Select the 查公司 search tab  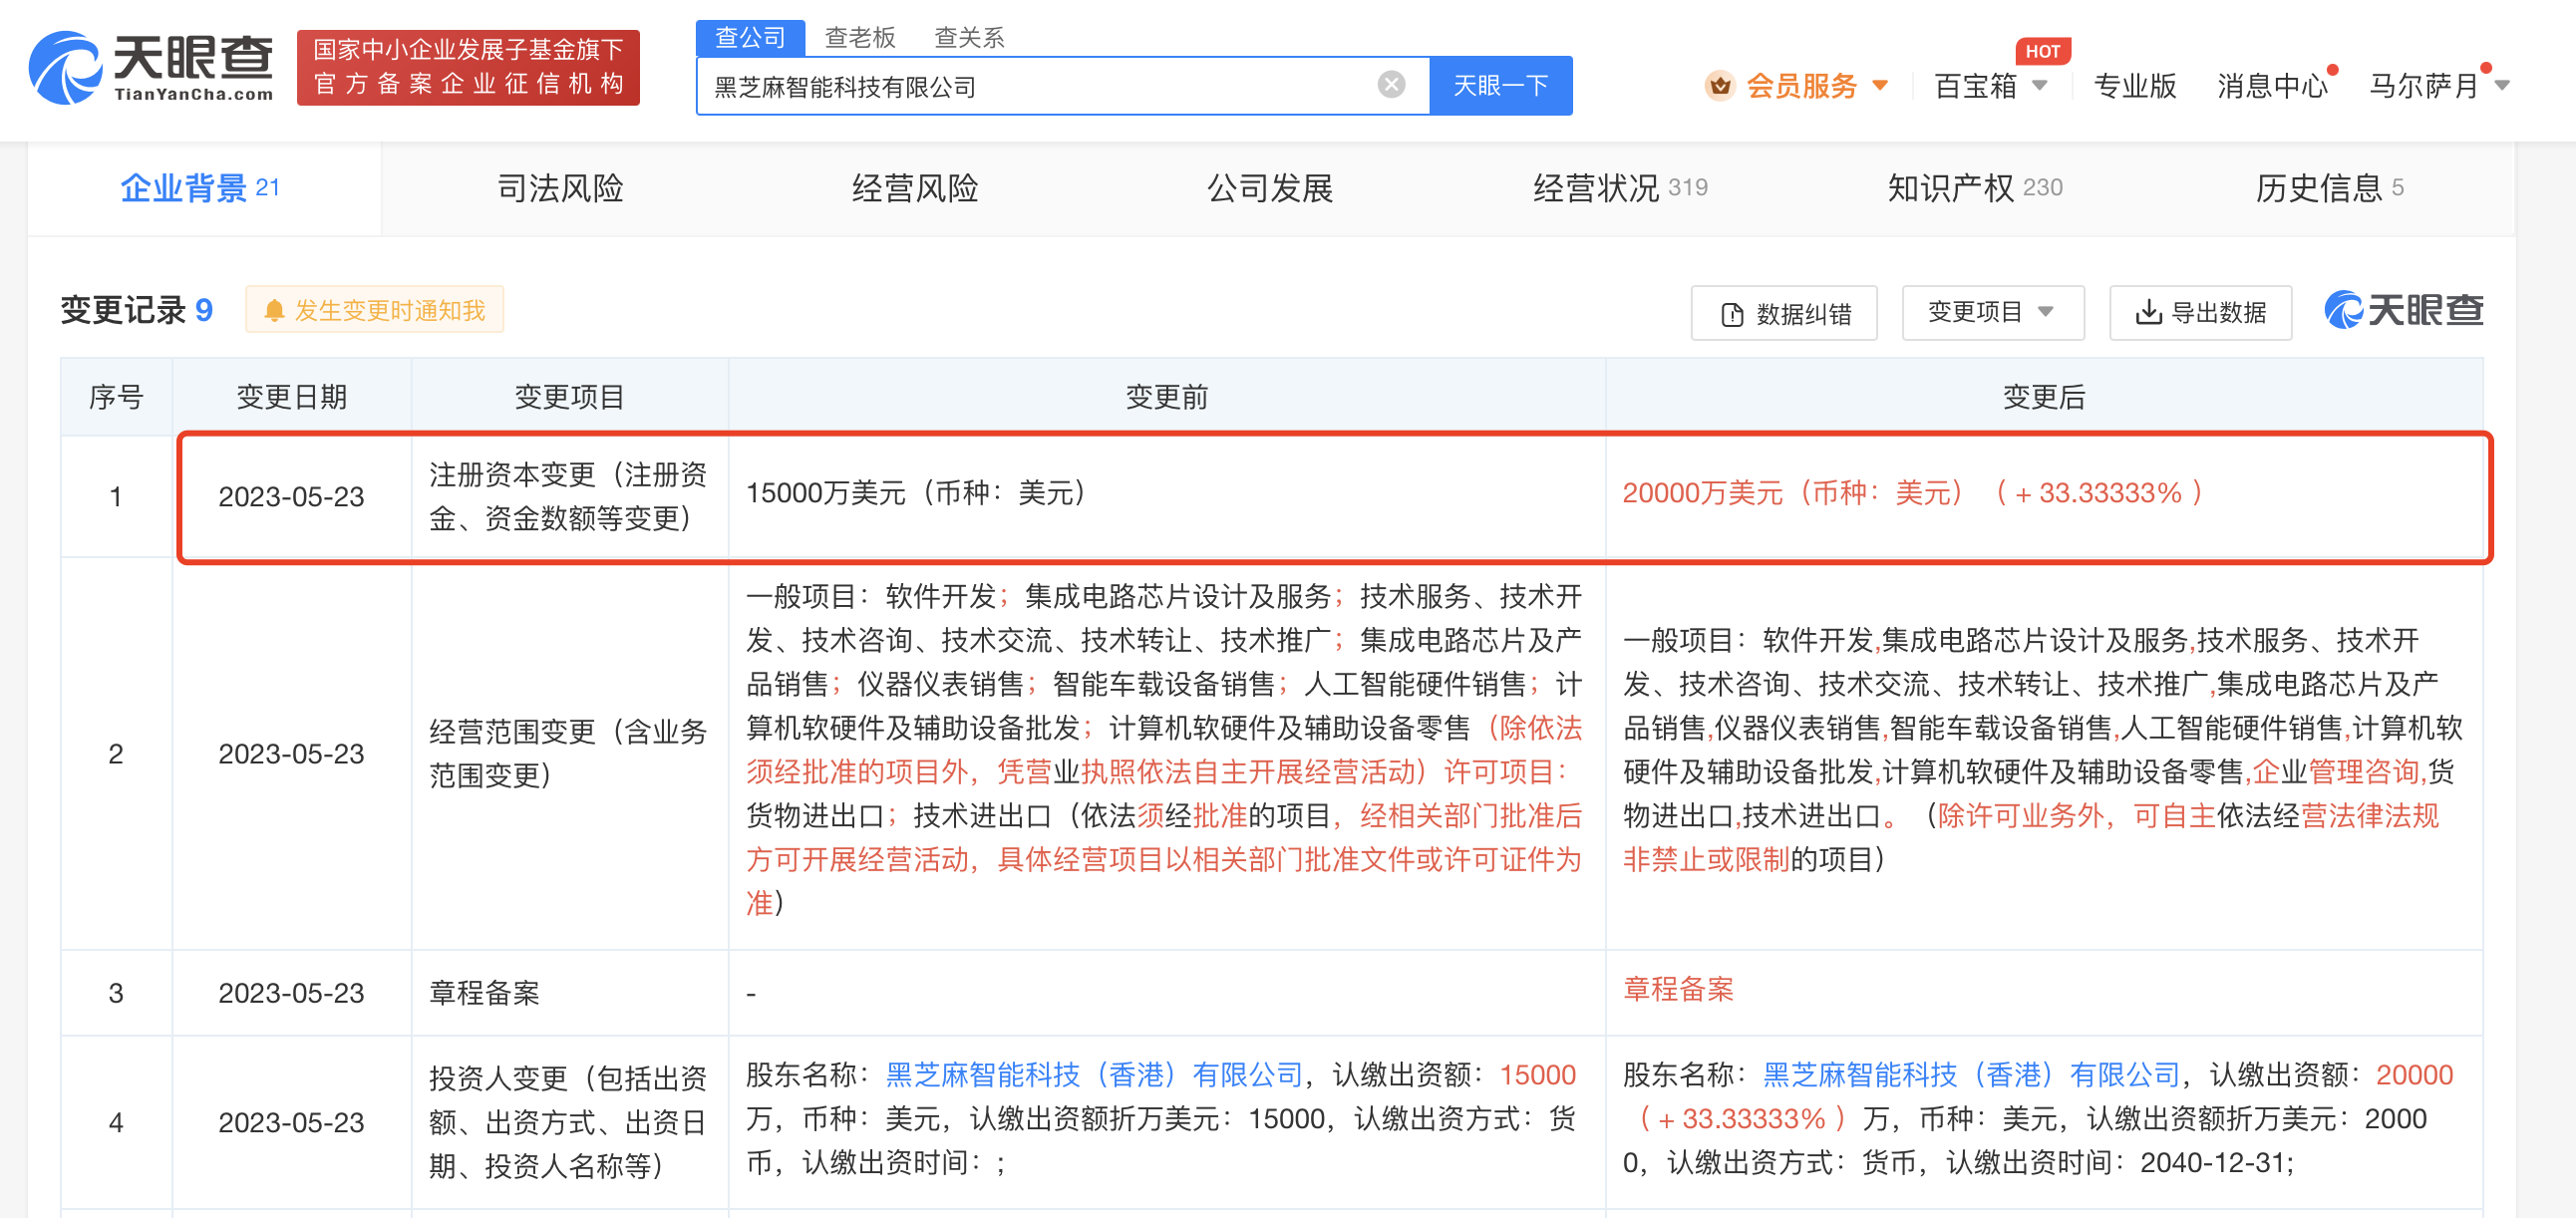[x=750, y=38]
